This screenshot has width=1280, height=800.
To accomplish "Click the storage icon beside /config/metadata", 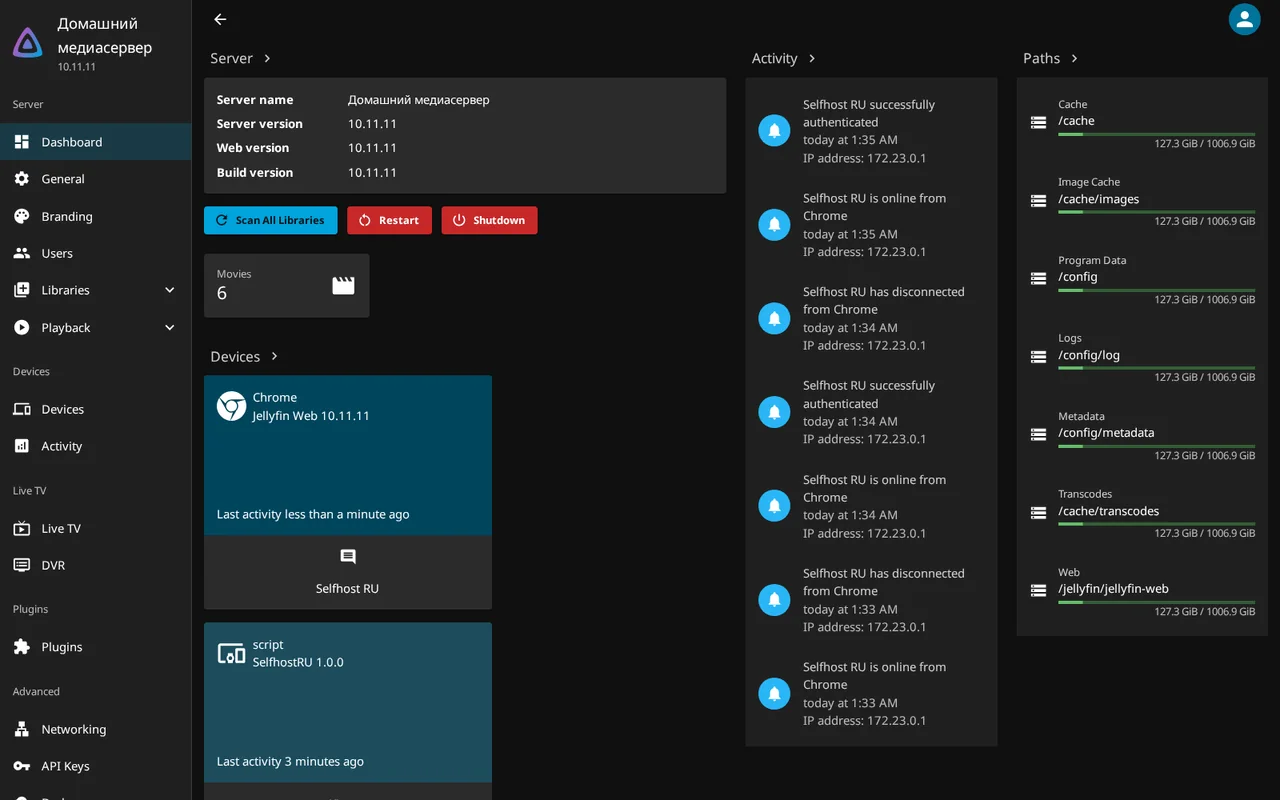I will click(x=1038, y=434).
